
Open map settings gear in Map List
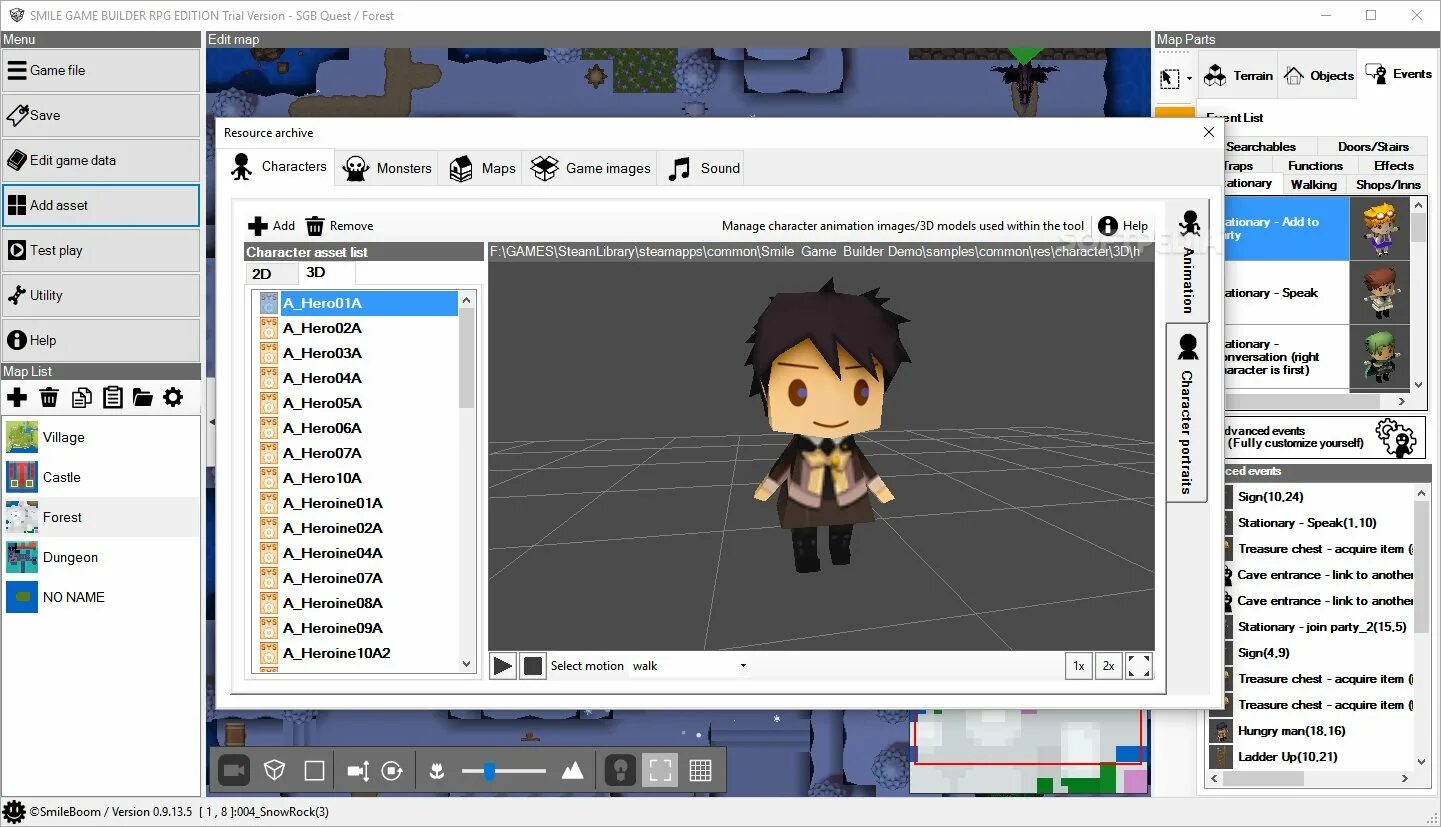pyautogui.click(x=173, y=398)
